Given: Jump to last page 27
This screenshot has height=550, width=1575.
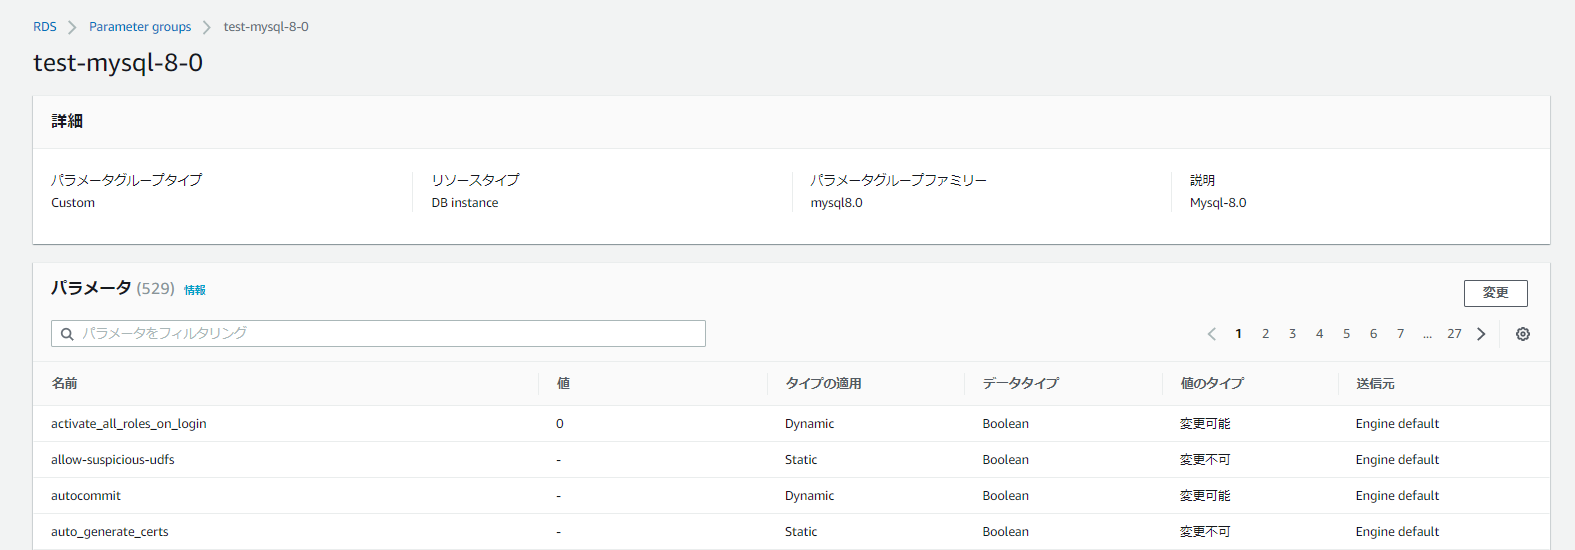Looking at the screenshot, I should pyautogui.click(x=1454, y=334).
